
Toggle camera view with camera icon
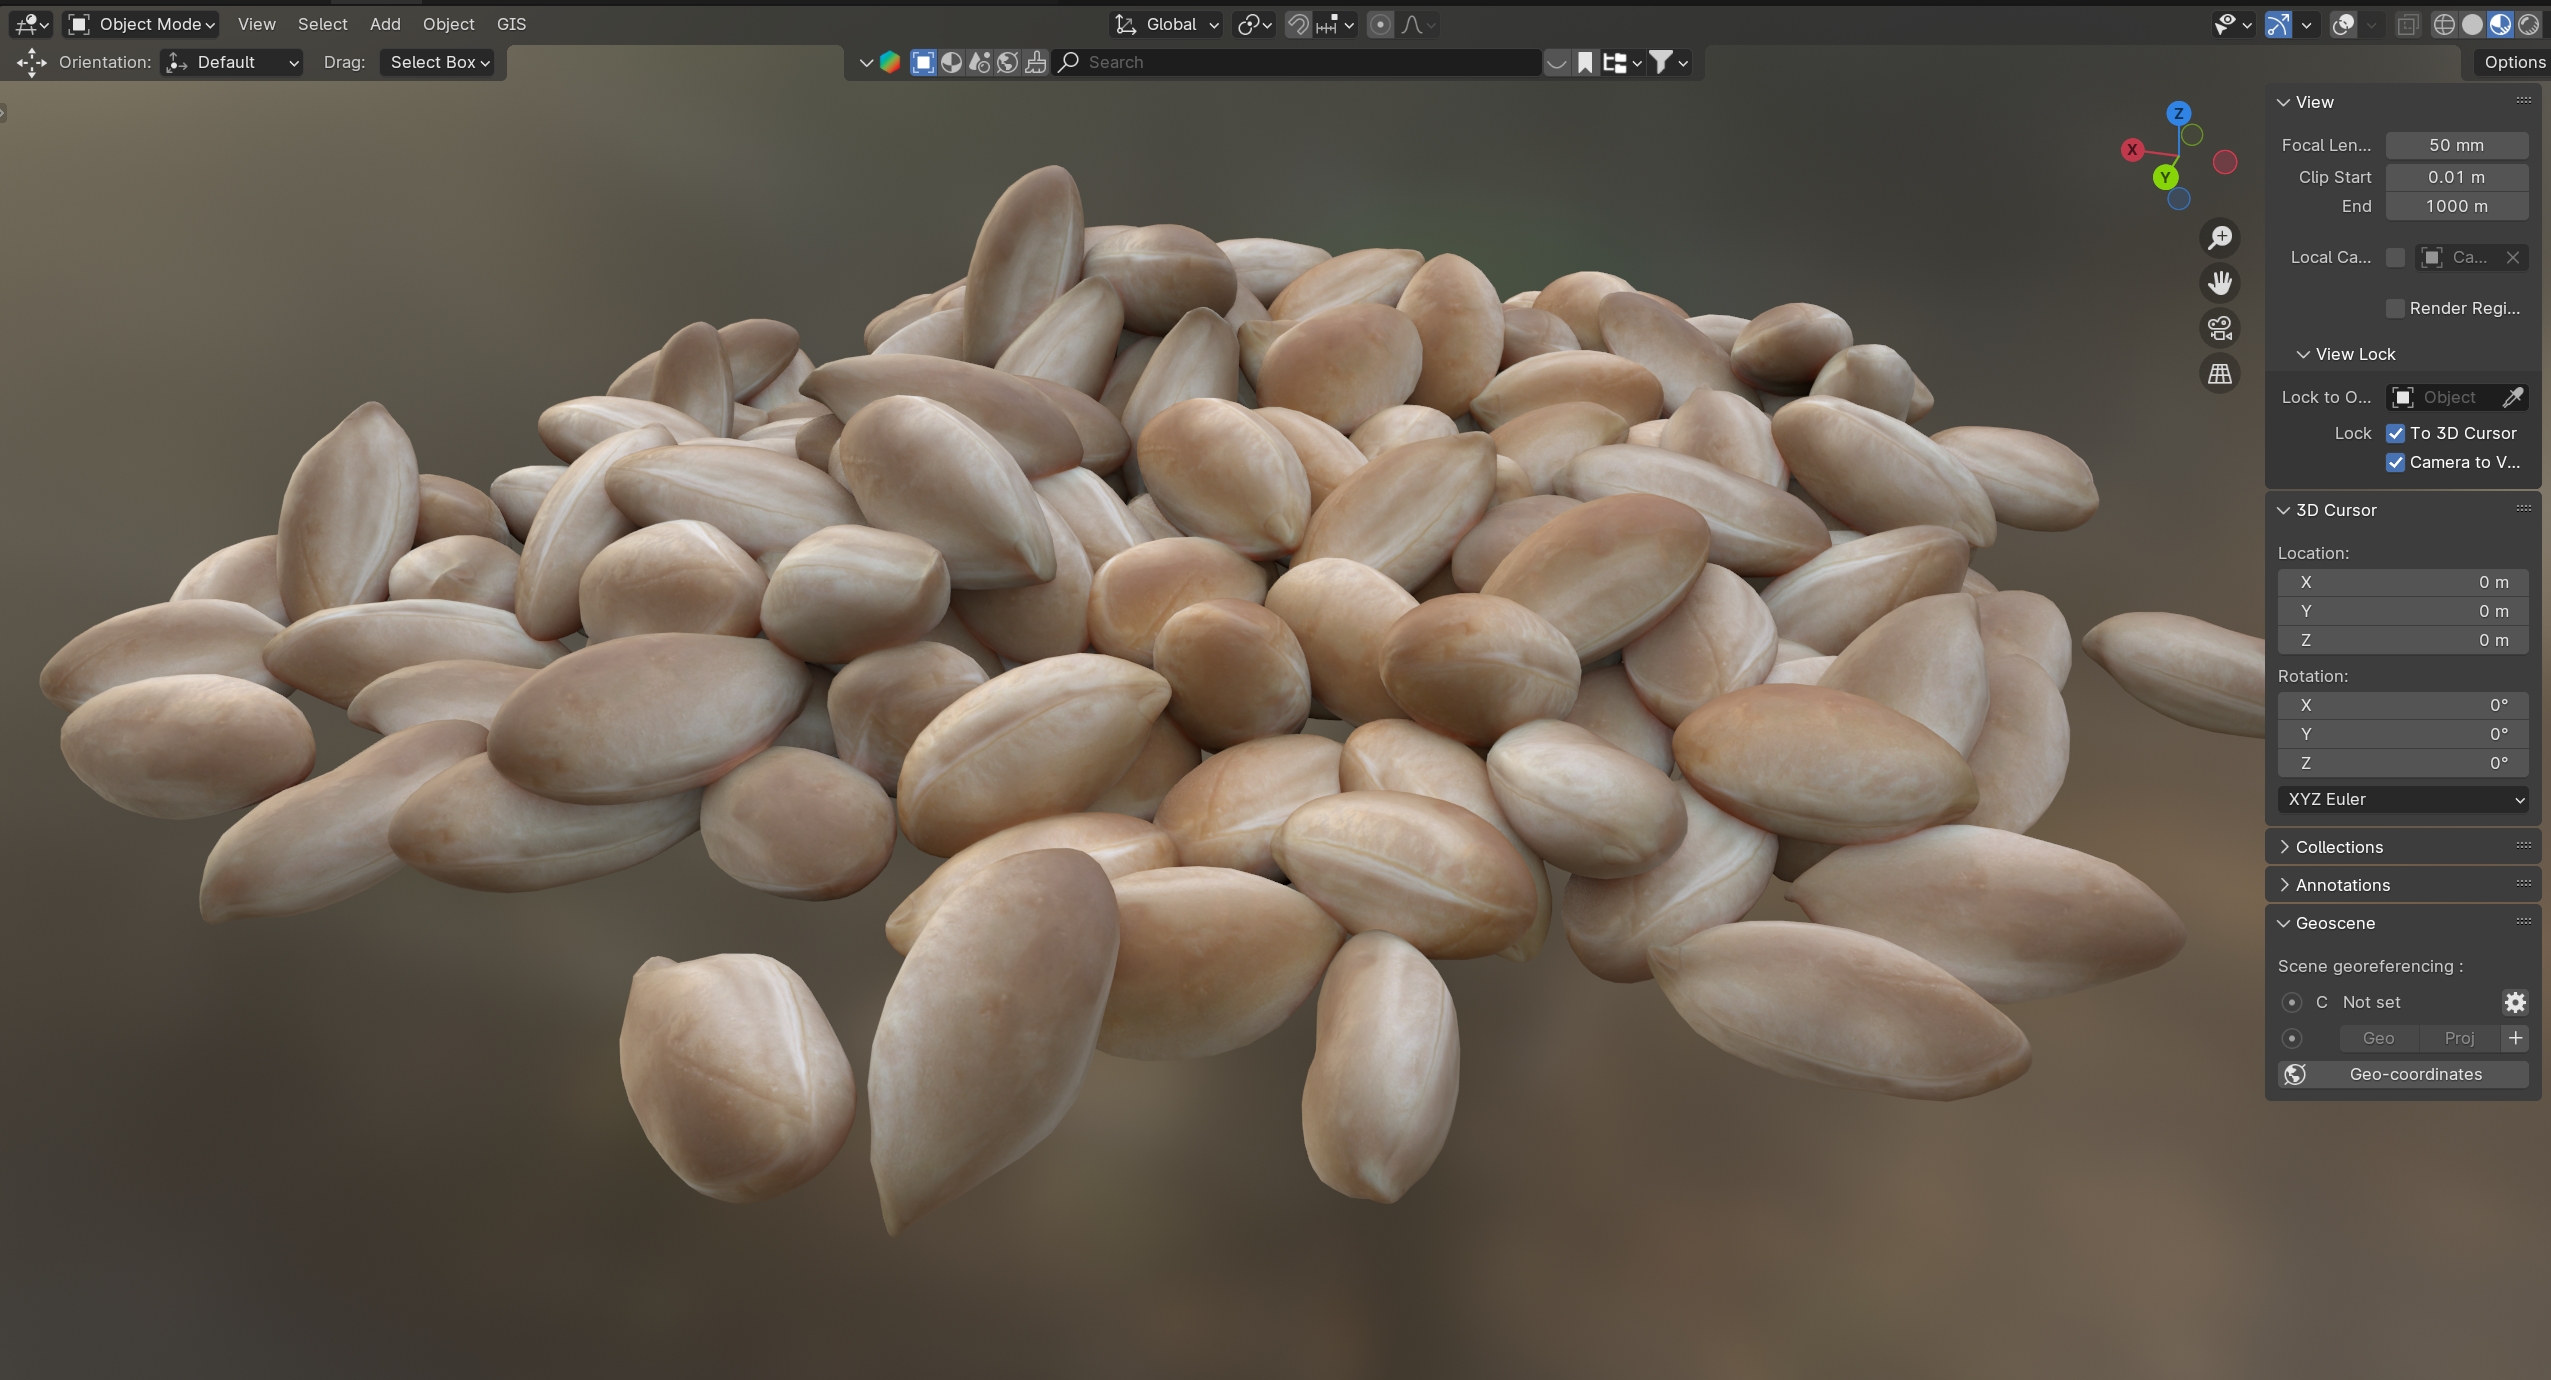pyautogui.click(x=2220, y=328)
